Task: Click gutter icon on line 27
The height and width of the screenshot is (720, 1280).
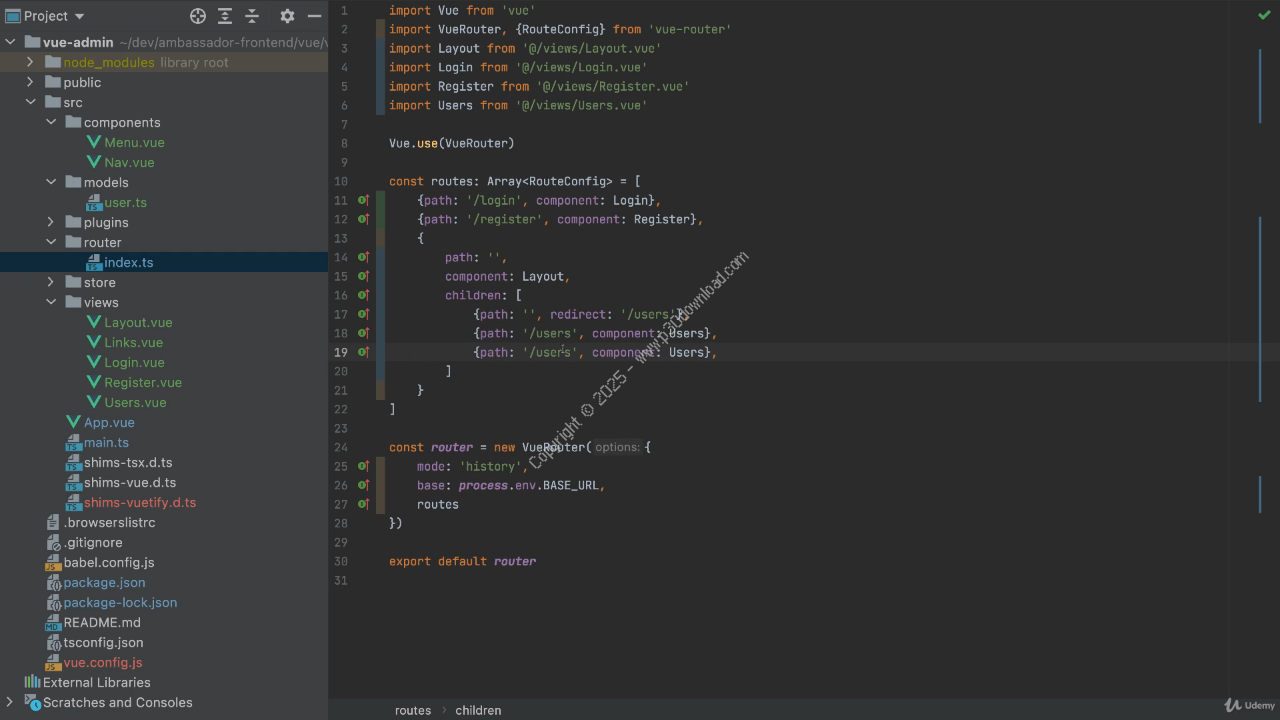Action: [364, 504]
